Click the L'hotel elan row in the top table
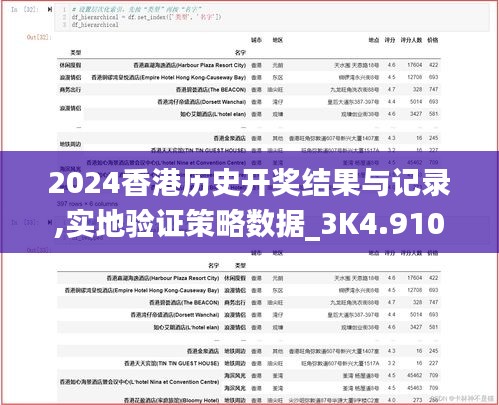This screenshot has width=499, height=405. 262,114
